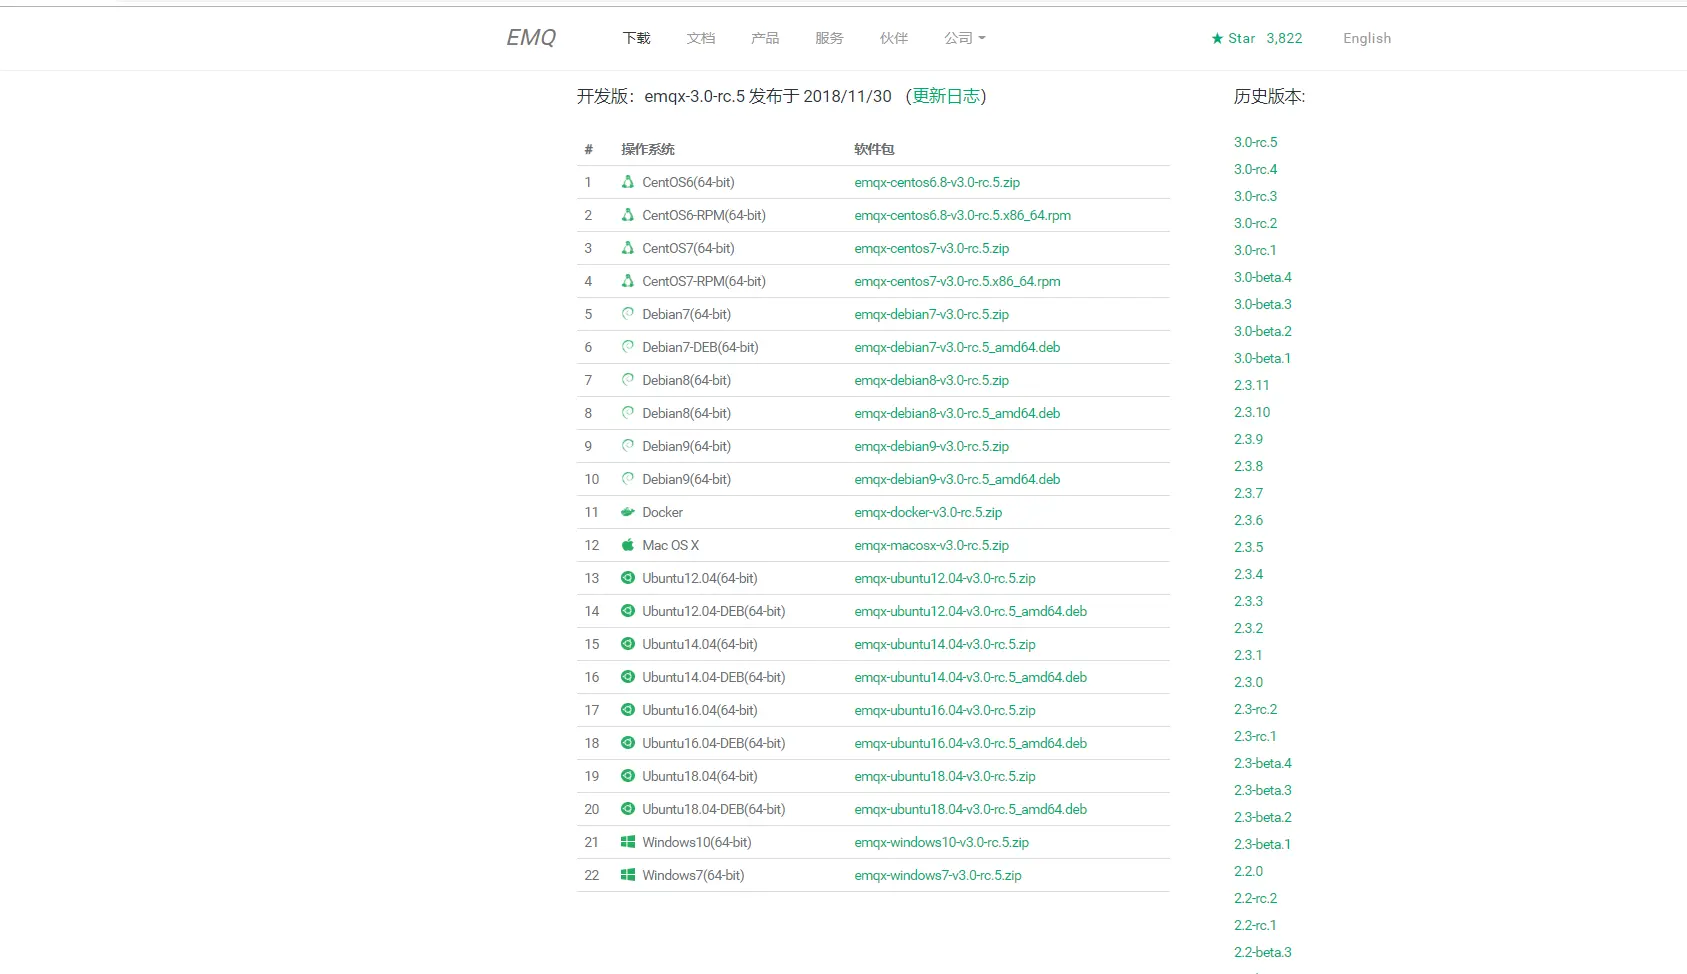Viewport: 1687px width, 974px height.
Task: Open history version 2.2.0
Action: click(1249, 871)
